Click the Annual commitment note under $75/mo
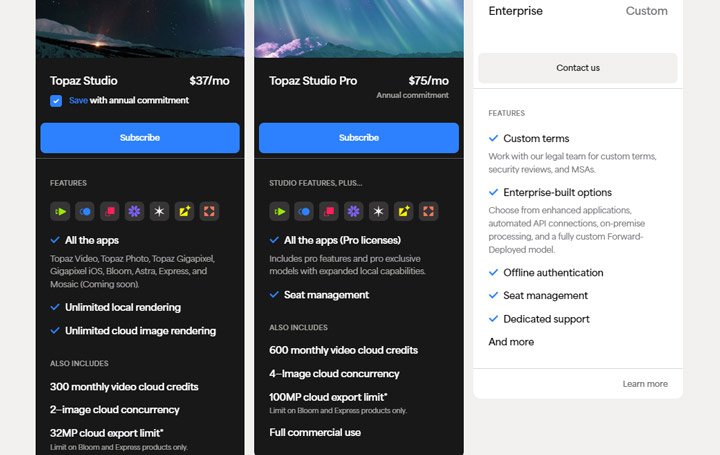This screenshot has width=720, height=455. 412,95
